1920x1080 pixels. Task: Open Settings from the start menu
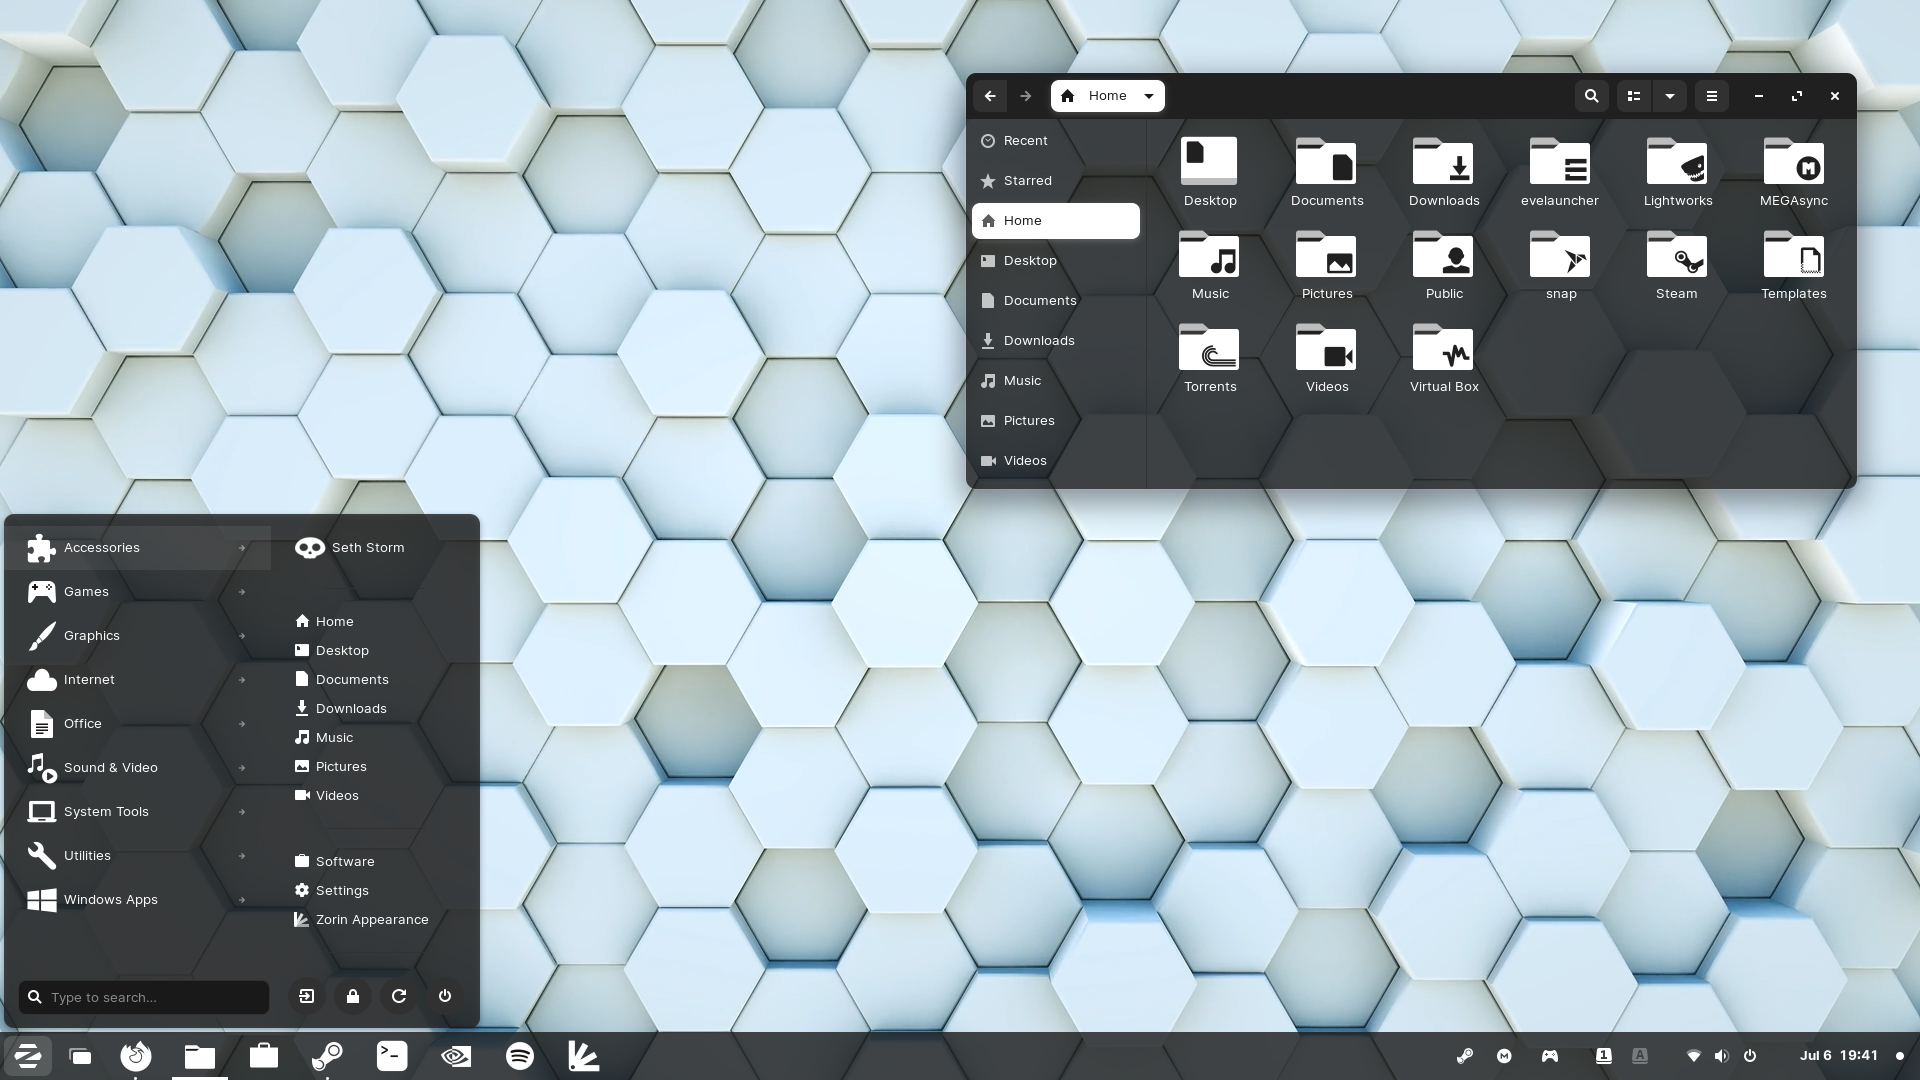[331, 890]
